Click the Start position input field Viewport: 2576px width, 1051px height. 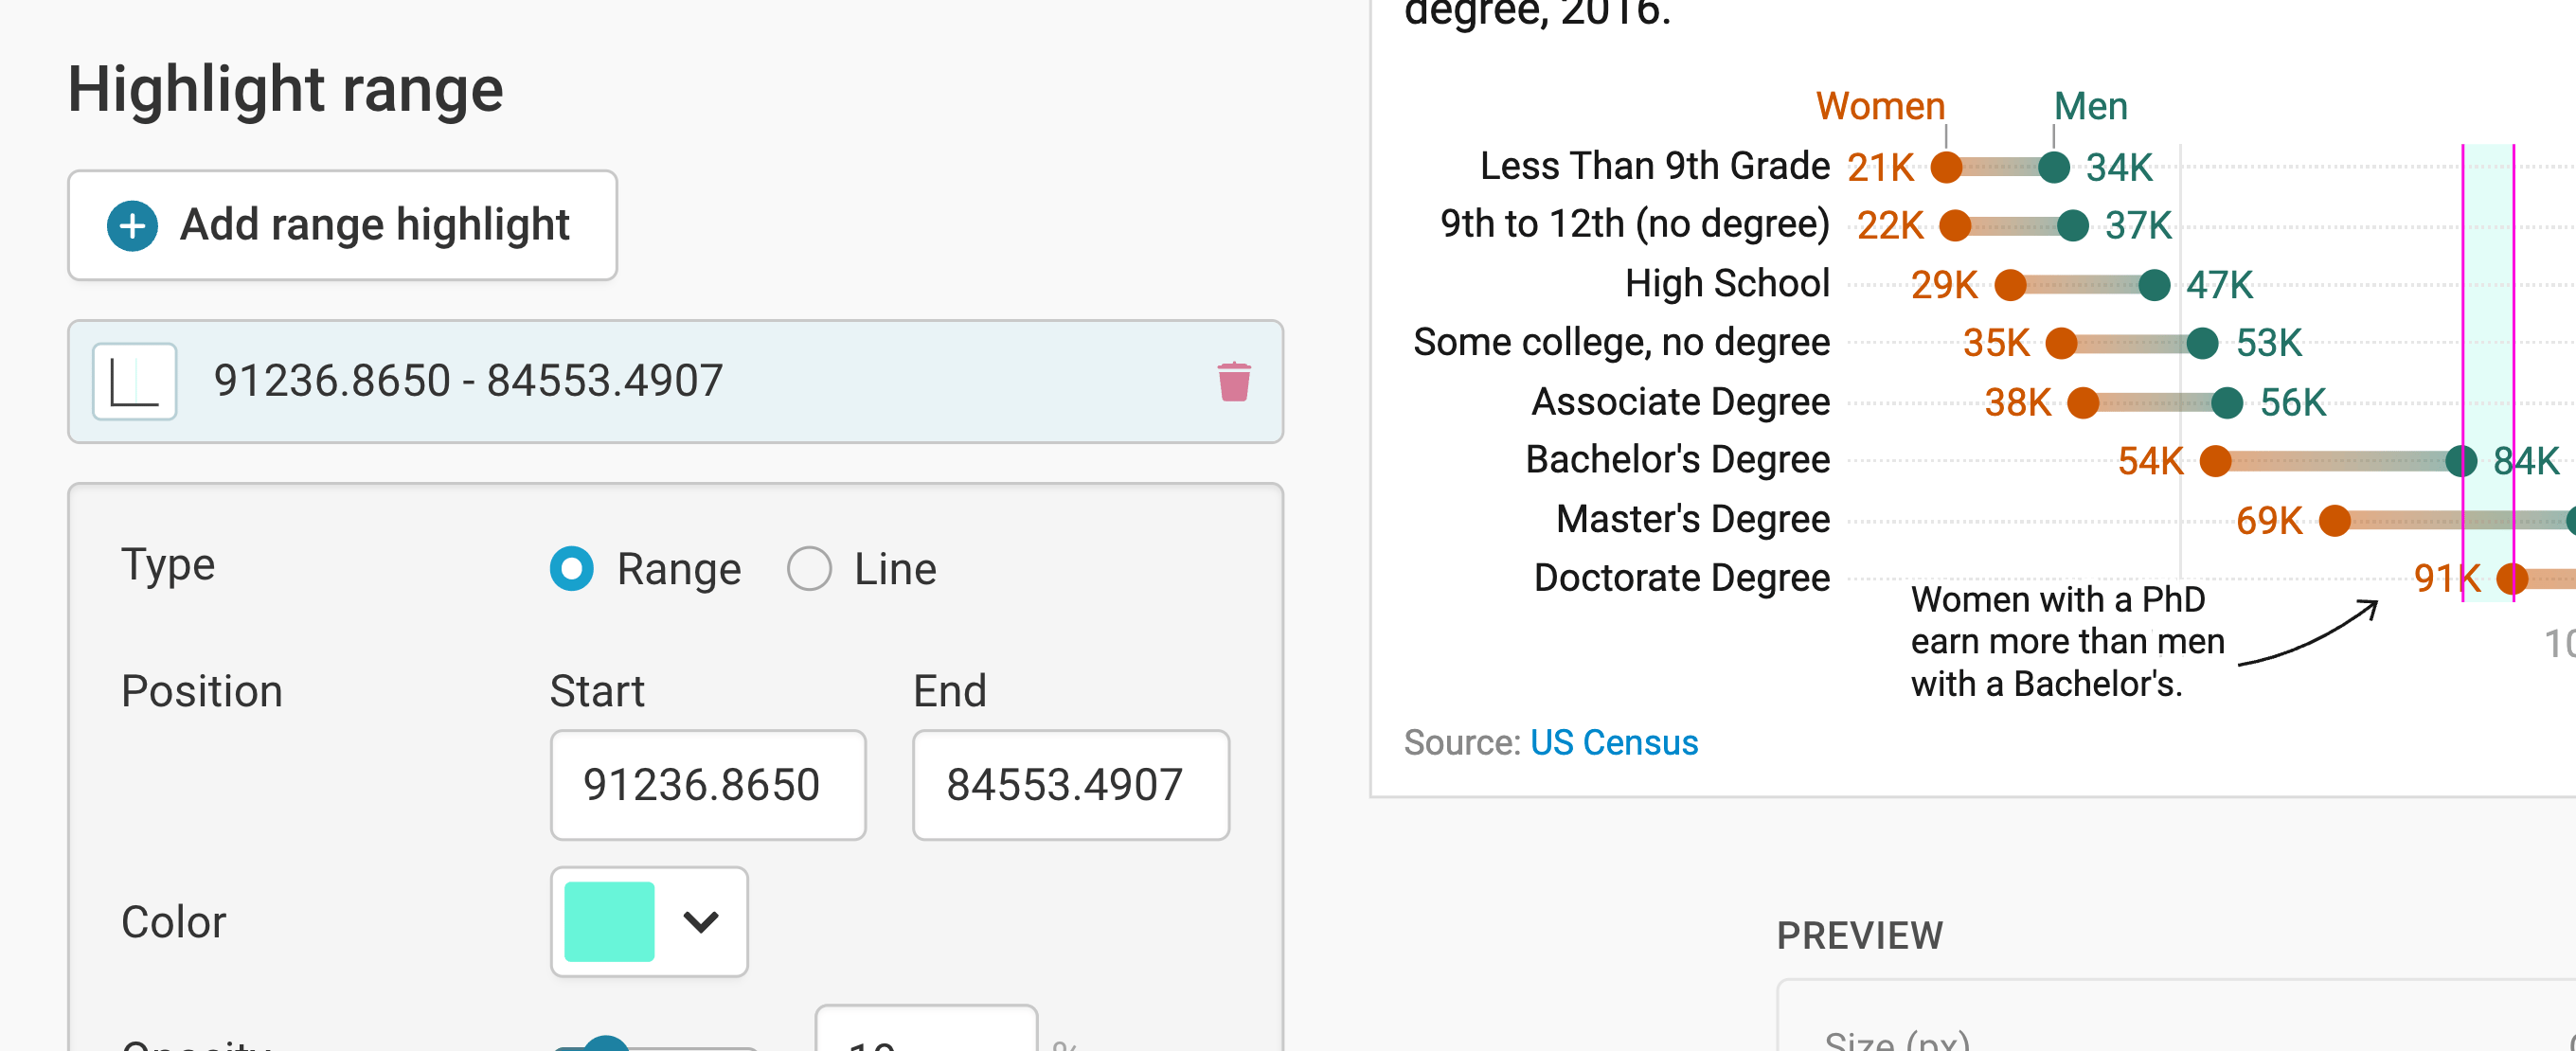707,784
